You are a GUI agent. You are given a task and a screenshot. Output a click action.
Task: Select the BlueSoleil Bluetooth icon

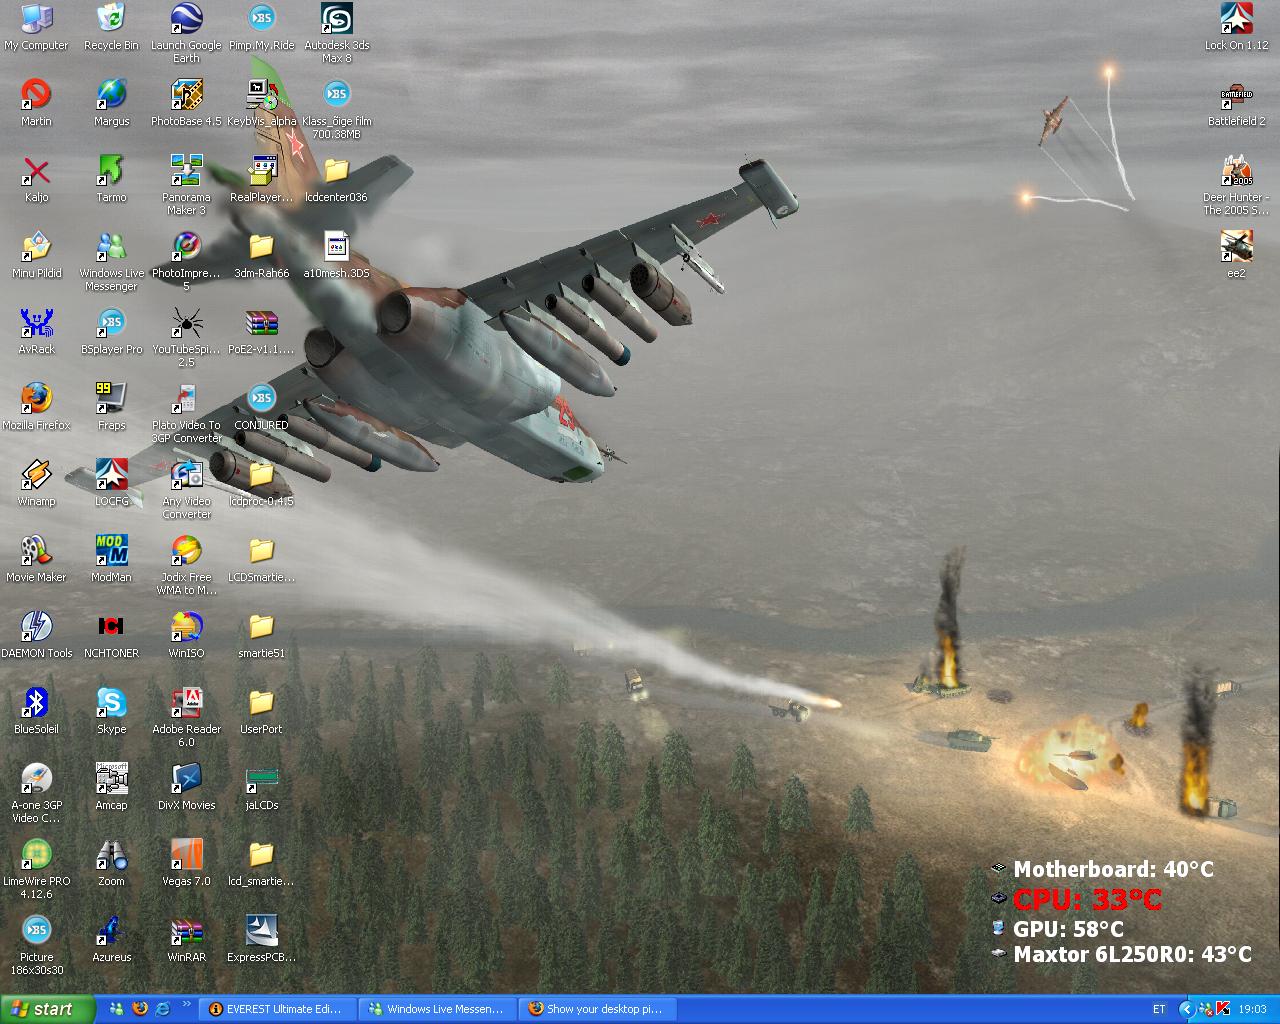pos(36,711)
